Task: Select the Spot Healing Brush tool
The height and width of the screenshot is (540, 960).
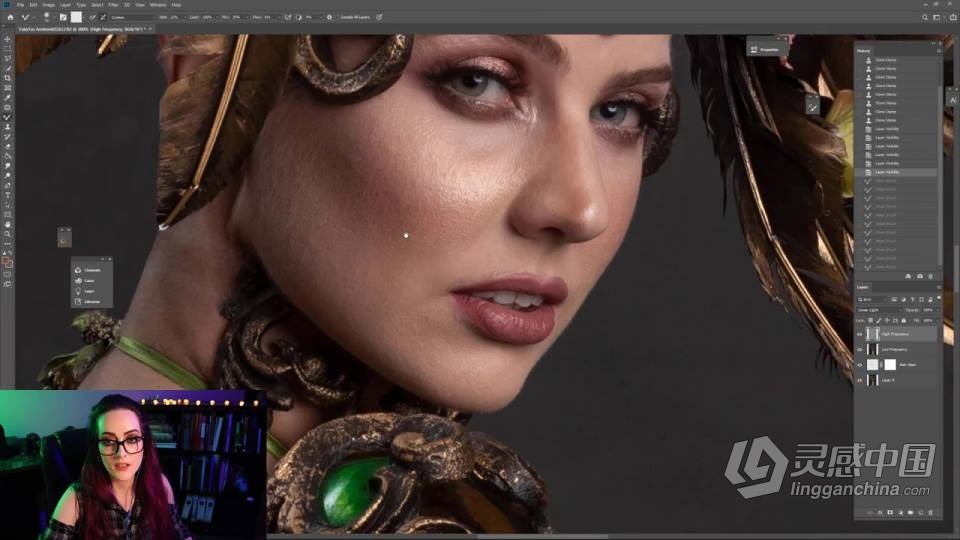Action: [7, 107]
